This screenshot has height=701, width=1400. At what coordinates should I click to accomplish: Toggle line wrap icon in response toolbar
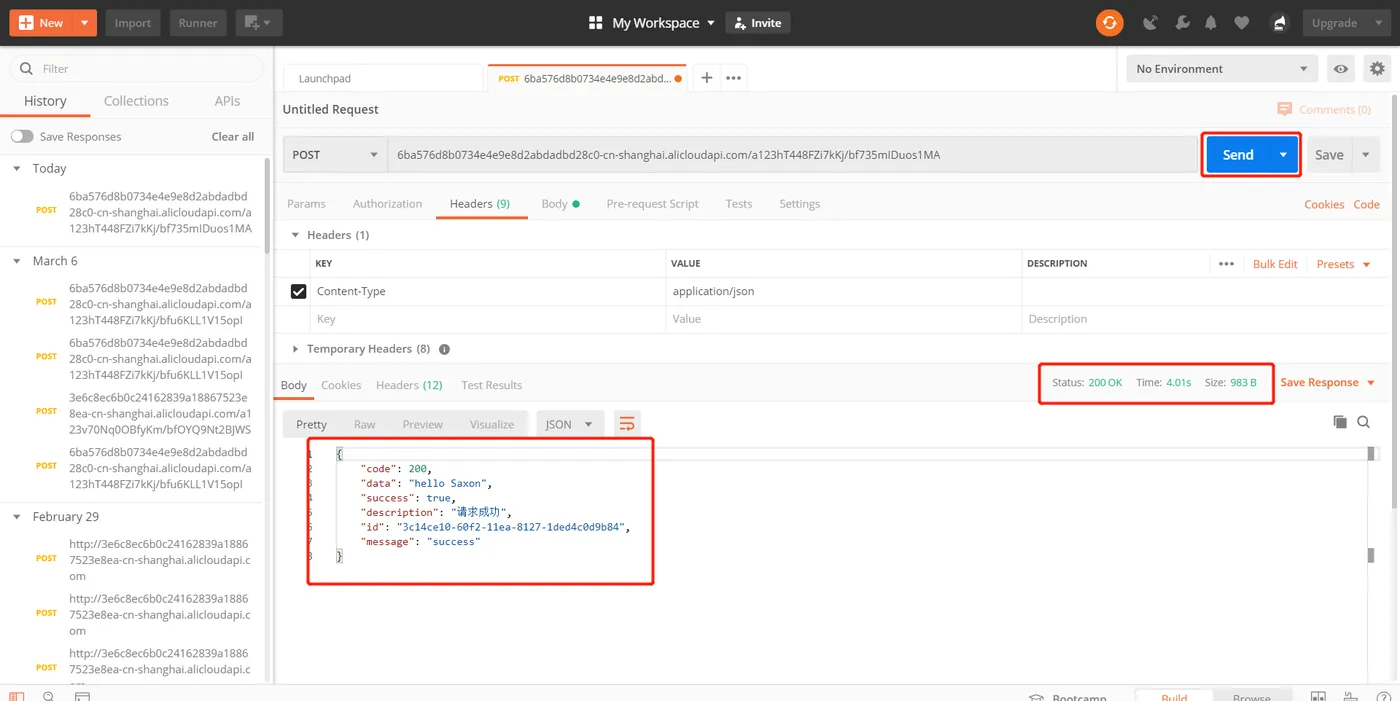click(627, 424)
